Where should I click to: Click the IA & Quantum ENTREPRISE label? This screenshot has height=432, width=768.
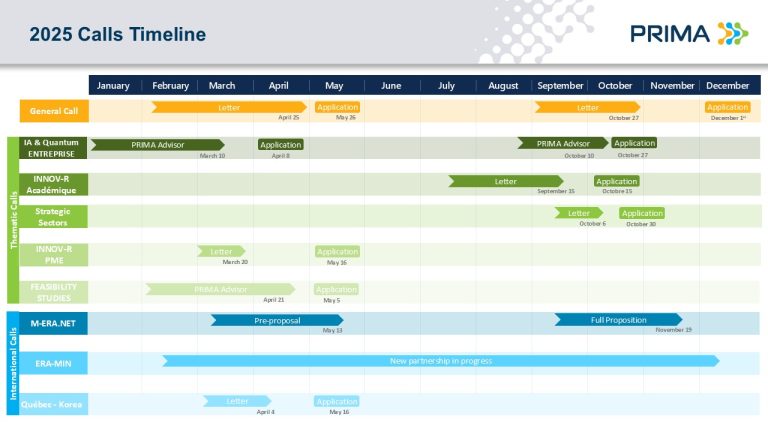coord(54,148)
